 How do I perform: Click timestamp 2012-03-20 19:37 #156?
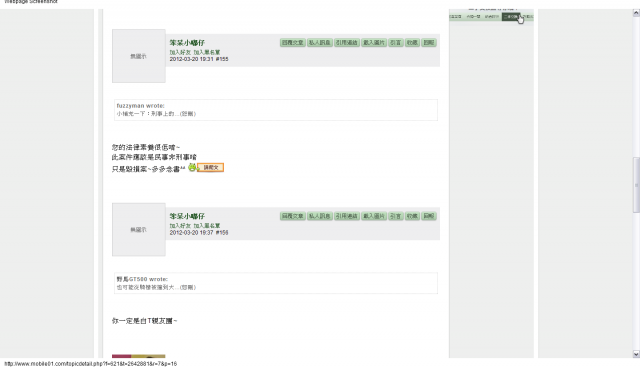tap(199, 233)
